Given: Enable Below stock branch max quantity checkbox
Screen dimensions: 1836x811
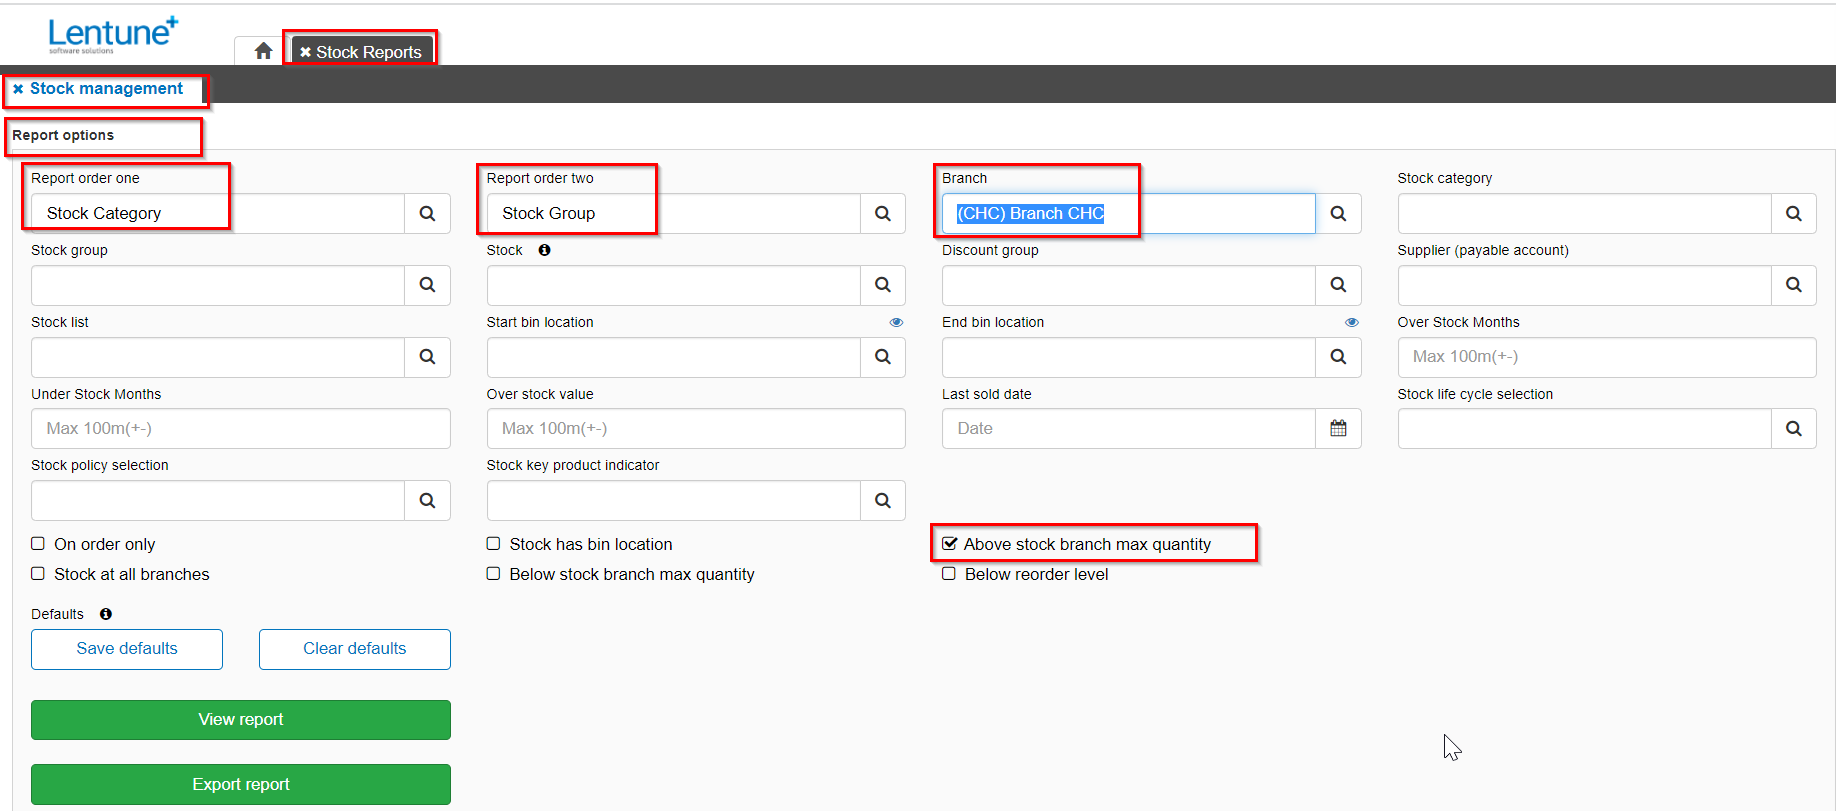Looking at the screenshot, I should point(493,574).
